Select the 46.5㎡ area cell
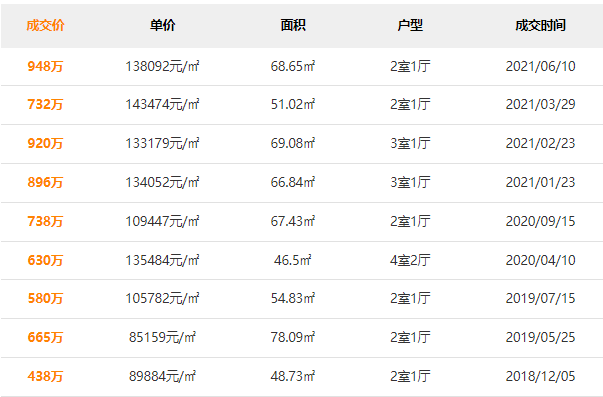 [x=293, y=260]
